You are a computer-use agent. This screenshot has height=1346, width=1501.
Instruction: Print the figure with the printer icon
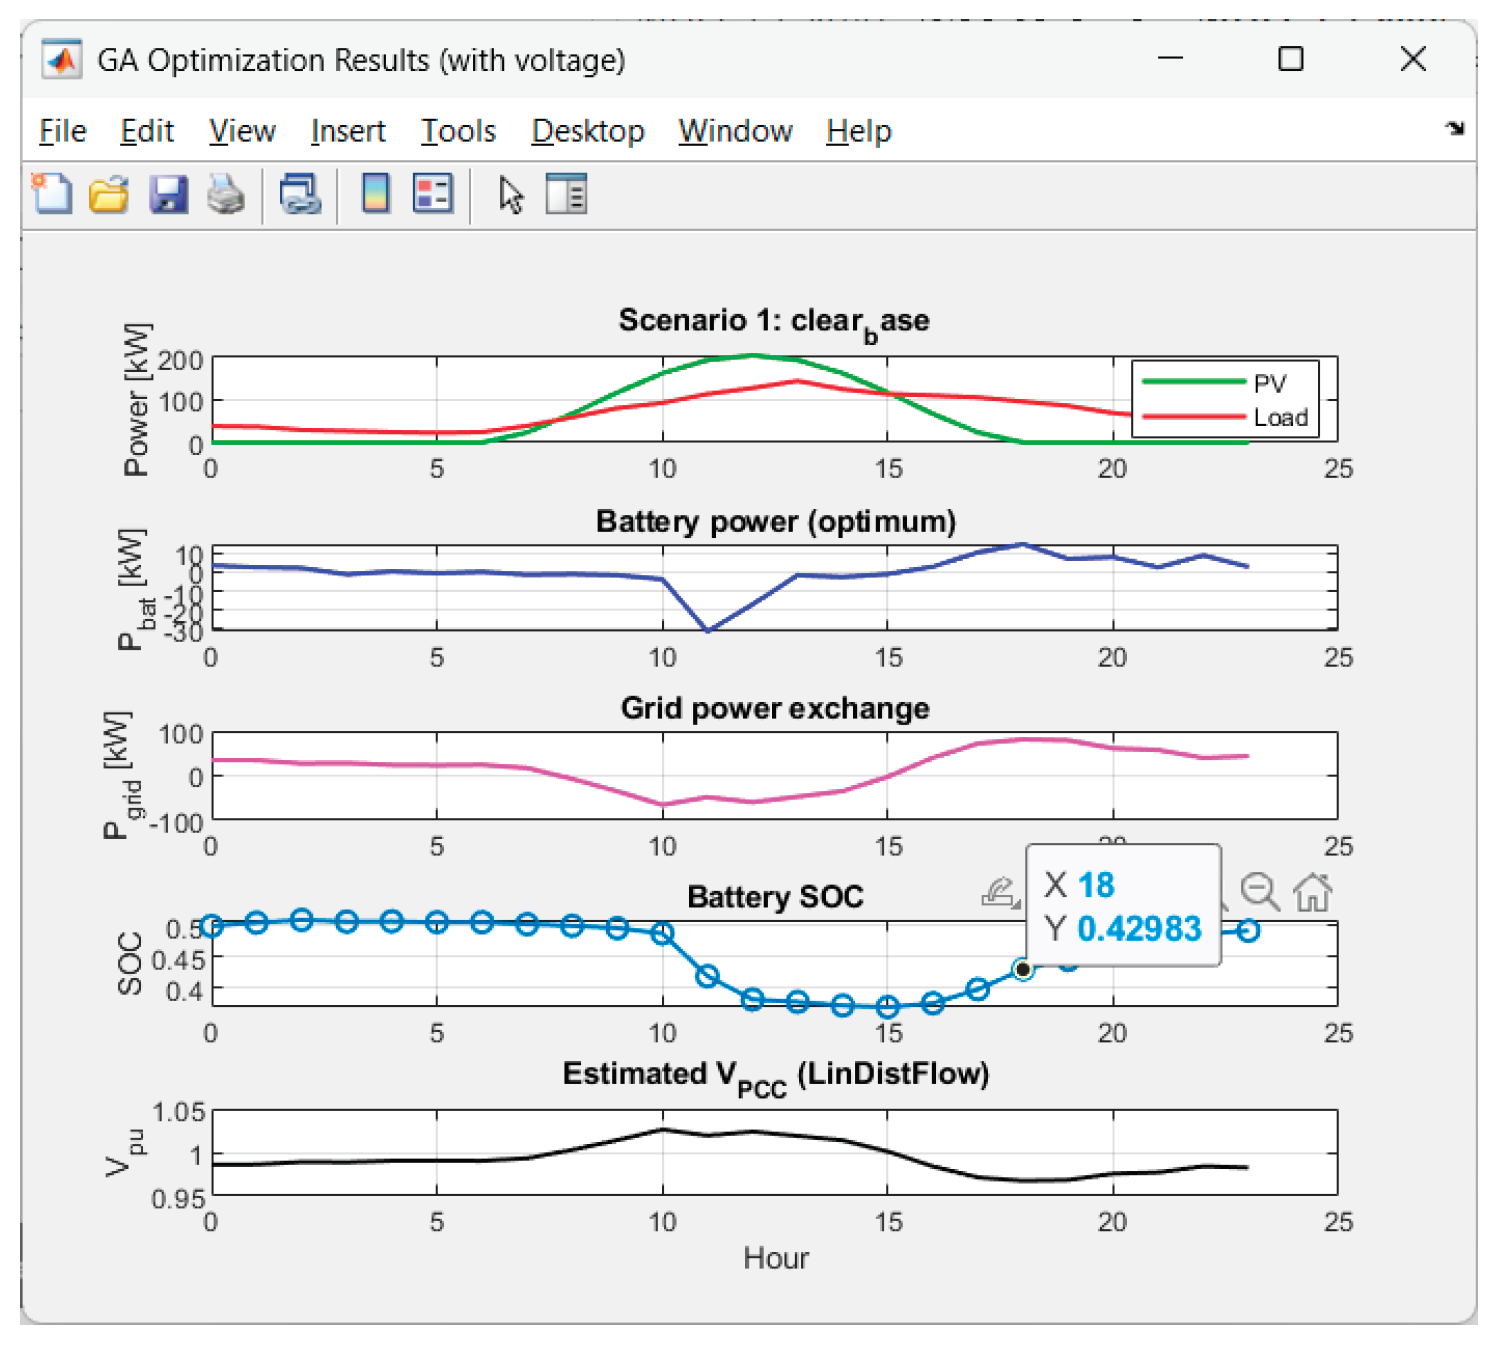(226, 194)
